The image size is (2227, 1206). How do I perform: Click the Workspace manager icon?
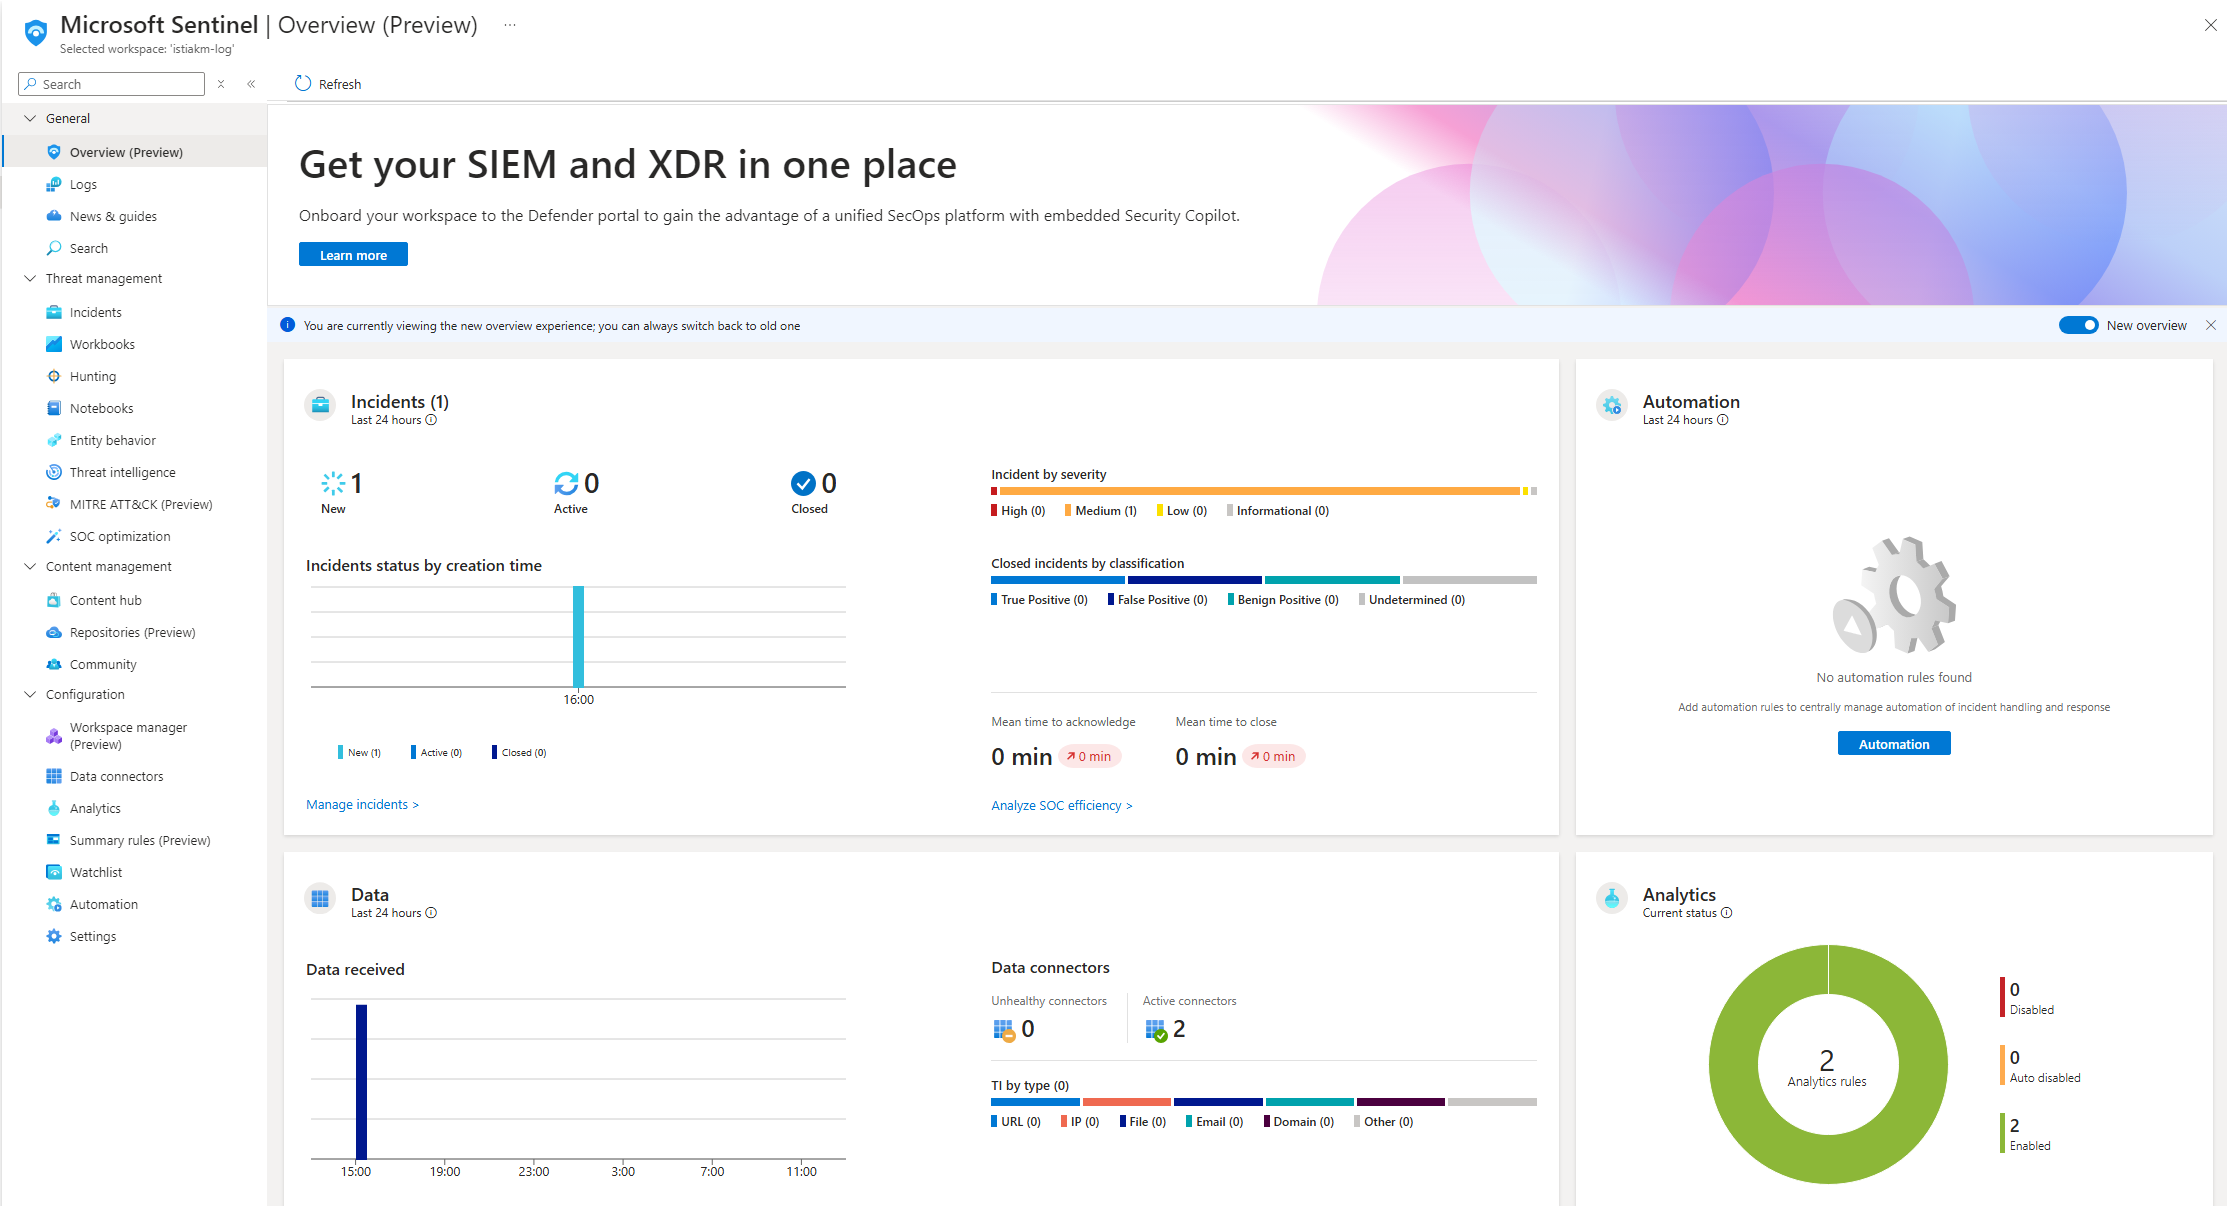tap(54, 736)
